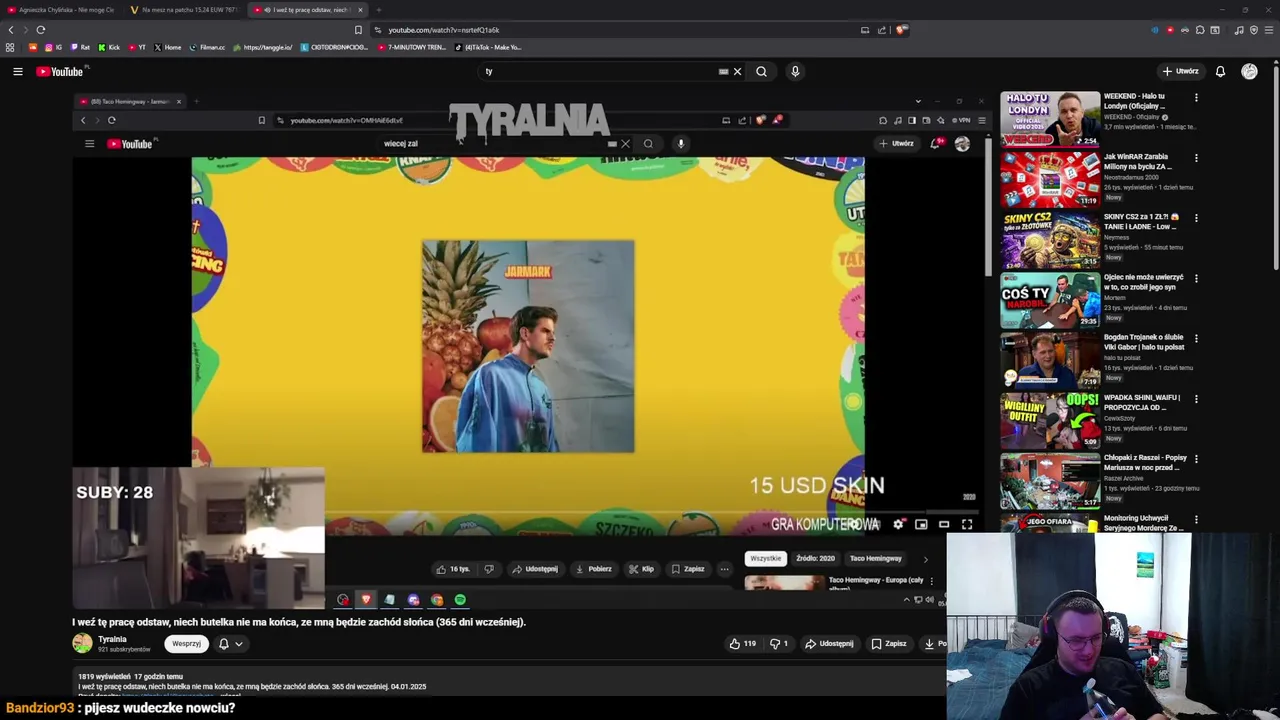The image size is (1280, 720).
Task: Open more options for "SKINY CS2 za 1 ZŁ" video
Action: pyautogui.click(x=1196, y=218)
